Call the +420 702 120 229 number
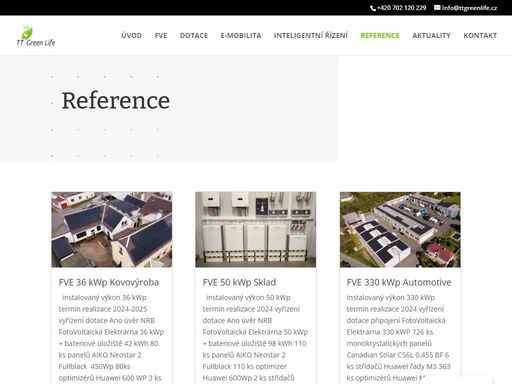This screenshot has height=384, width=512. (x=401, y=8)
